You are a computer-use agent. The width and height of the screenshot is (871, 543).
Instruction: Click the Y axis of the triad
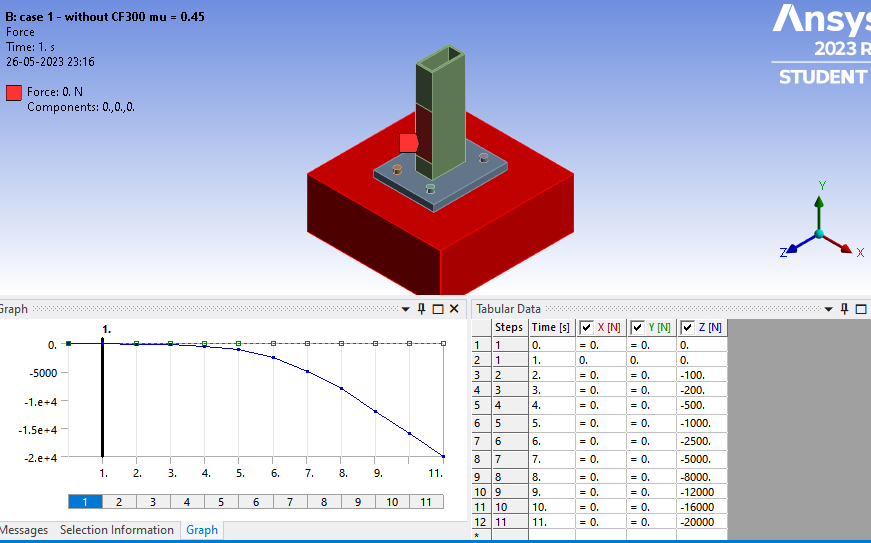coord(819,211)
